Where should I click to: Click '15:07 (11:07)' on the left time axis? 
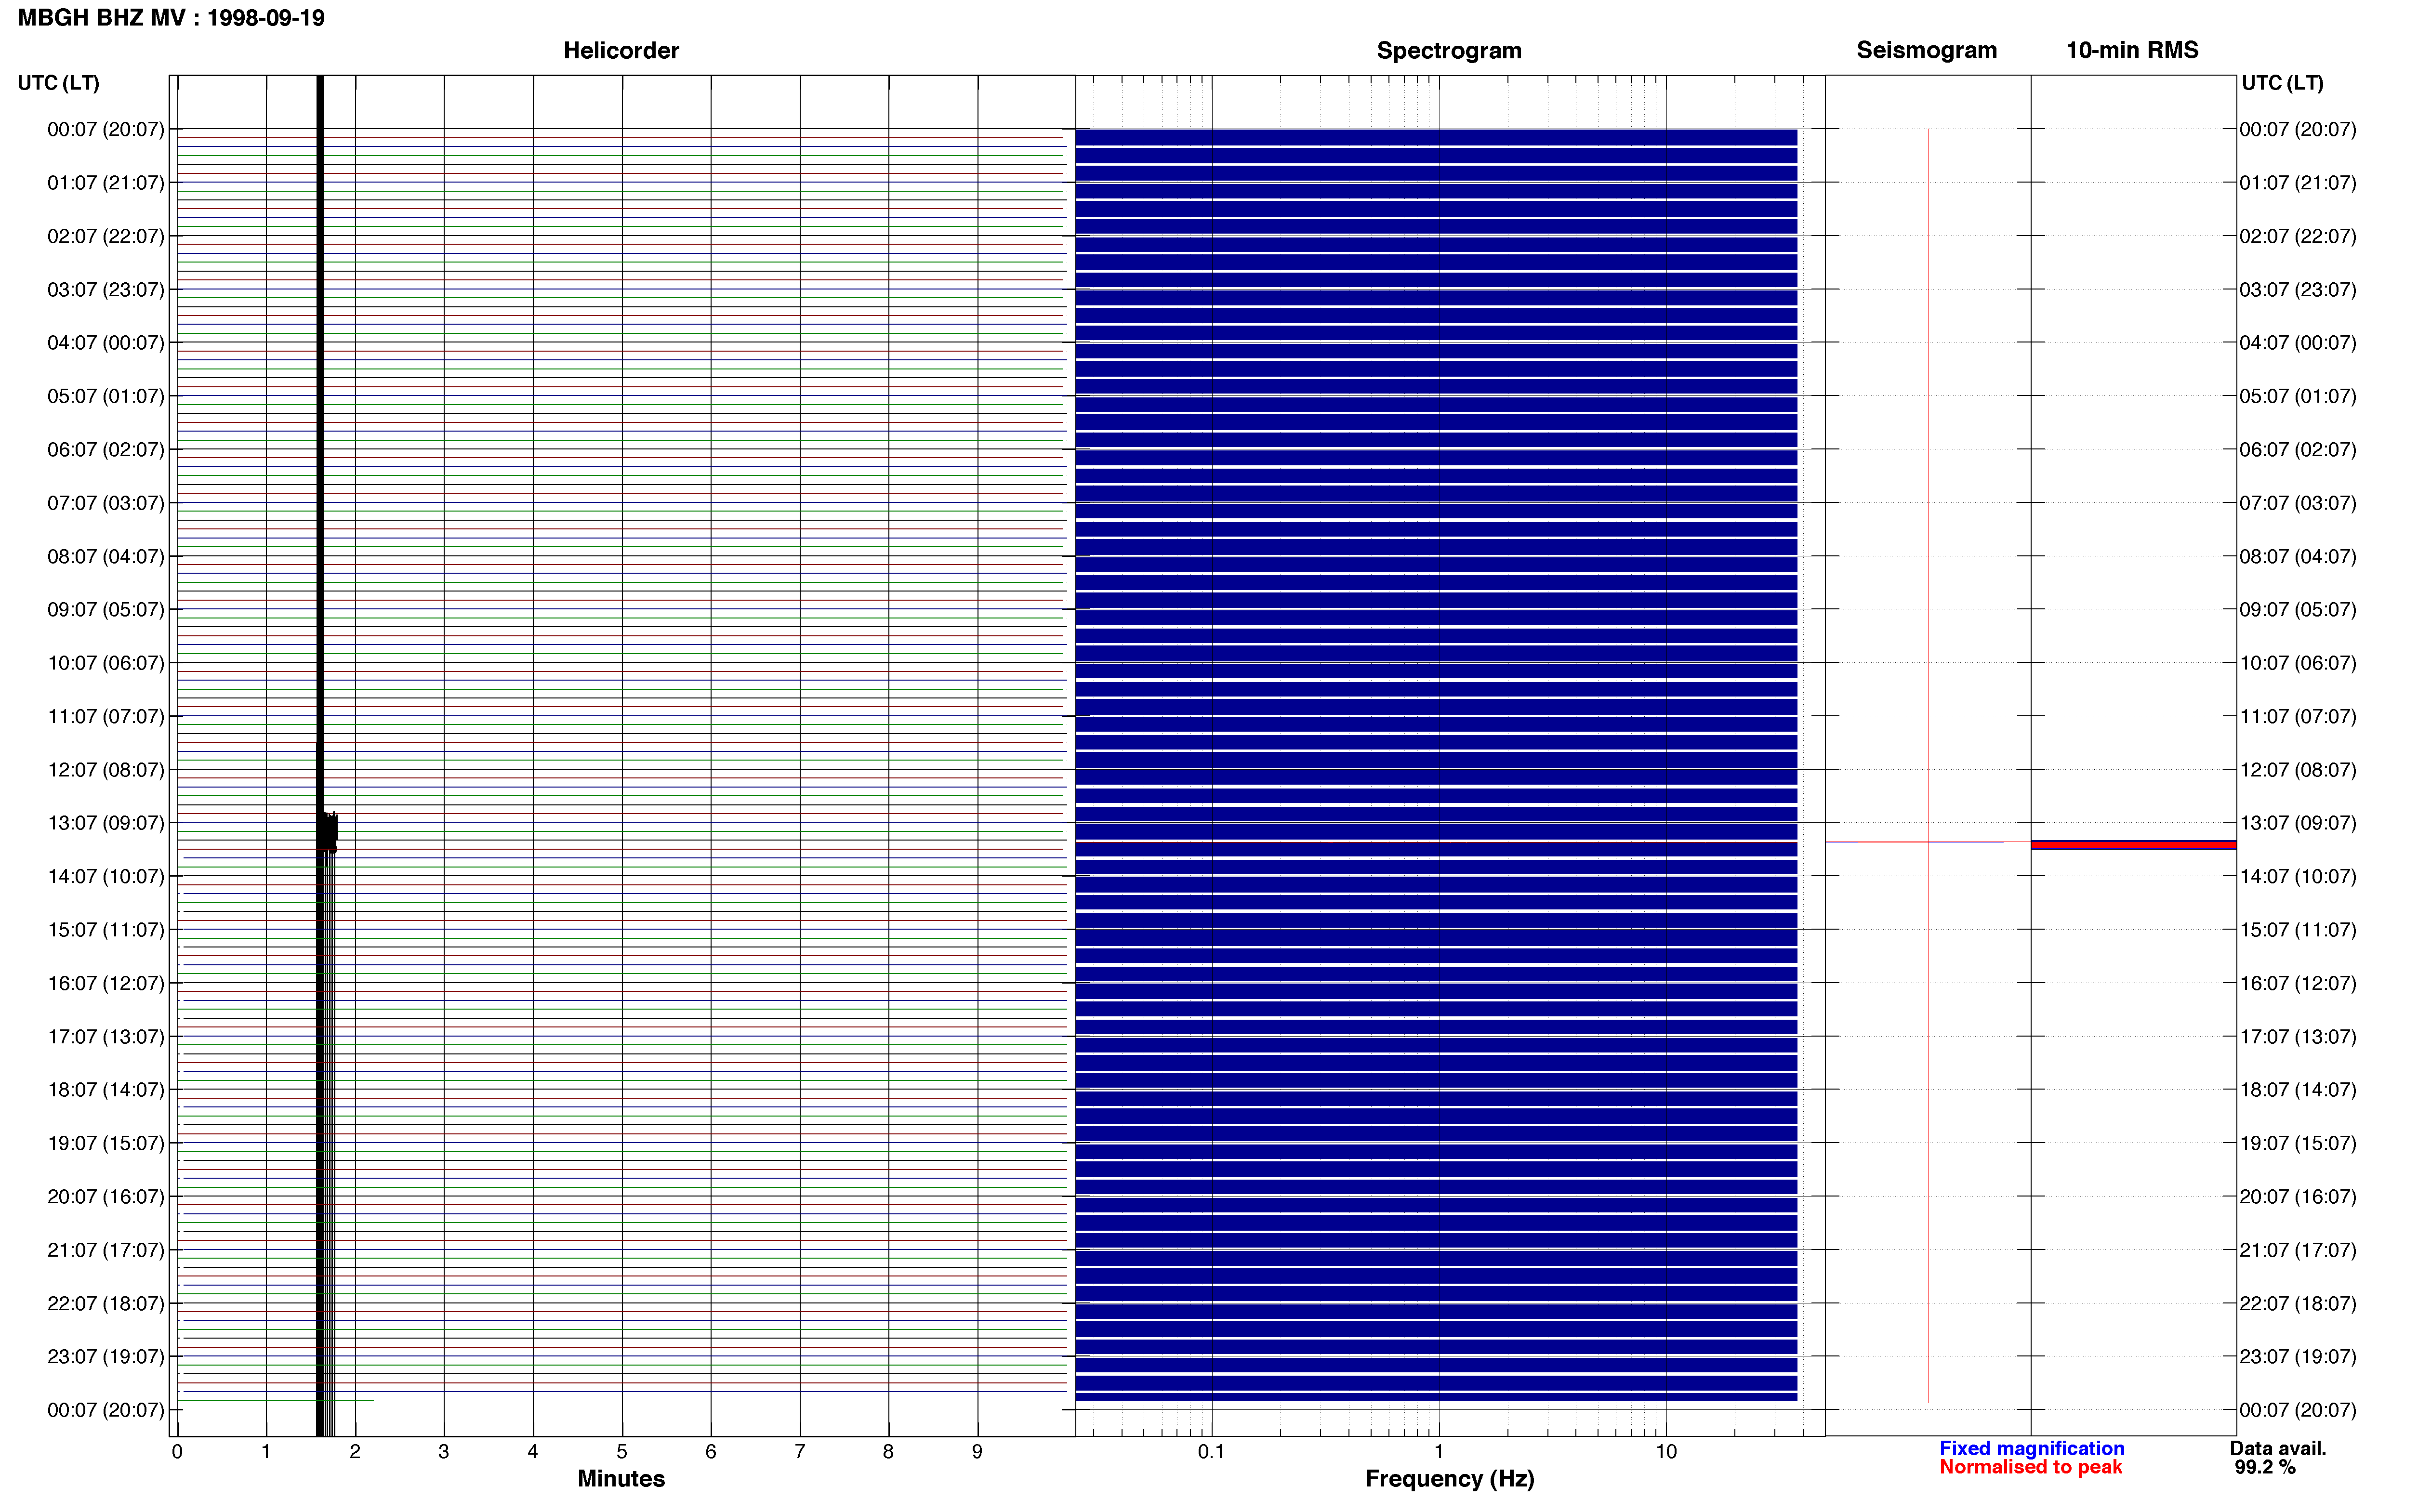(106, 930)
